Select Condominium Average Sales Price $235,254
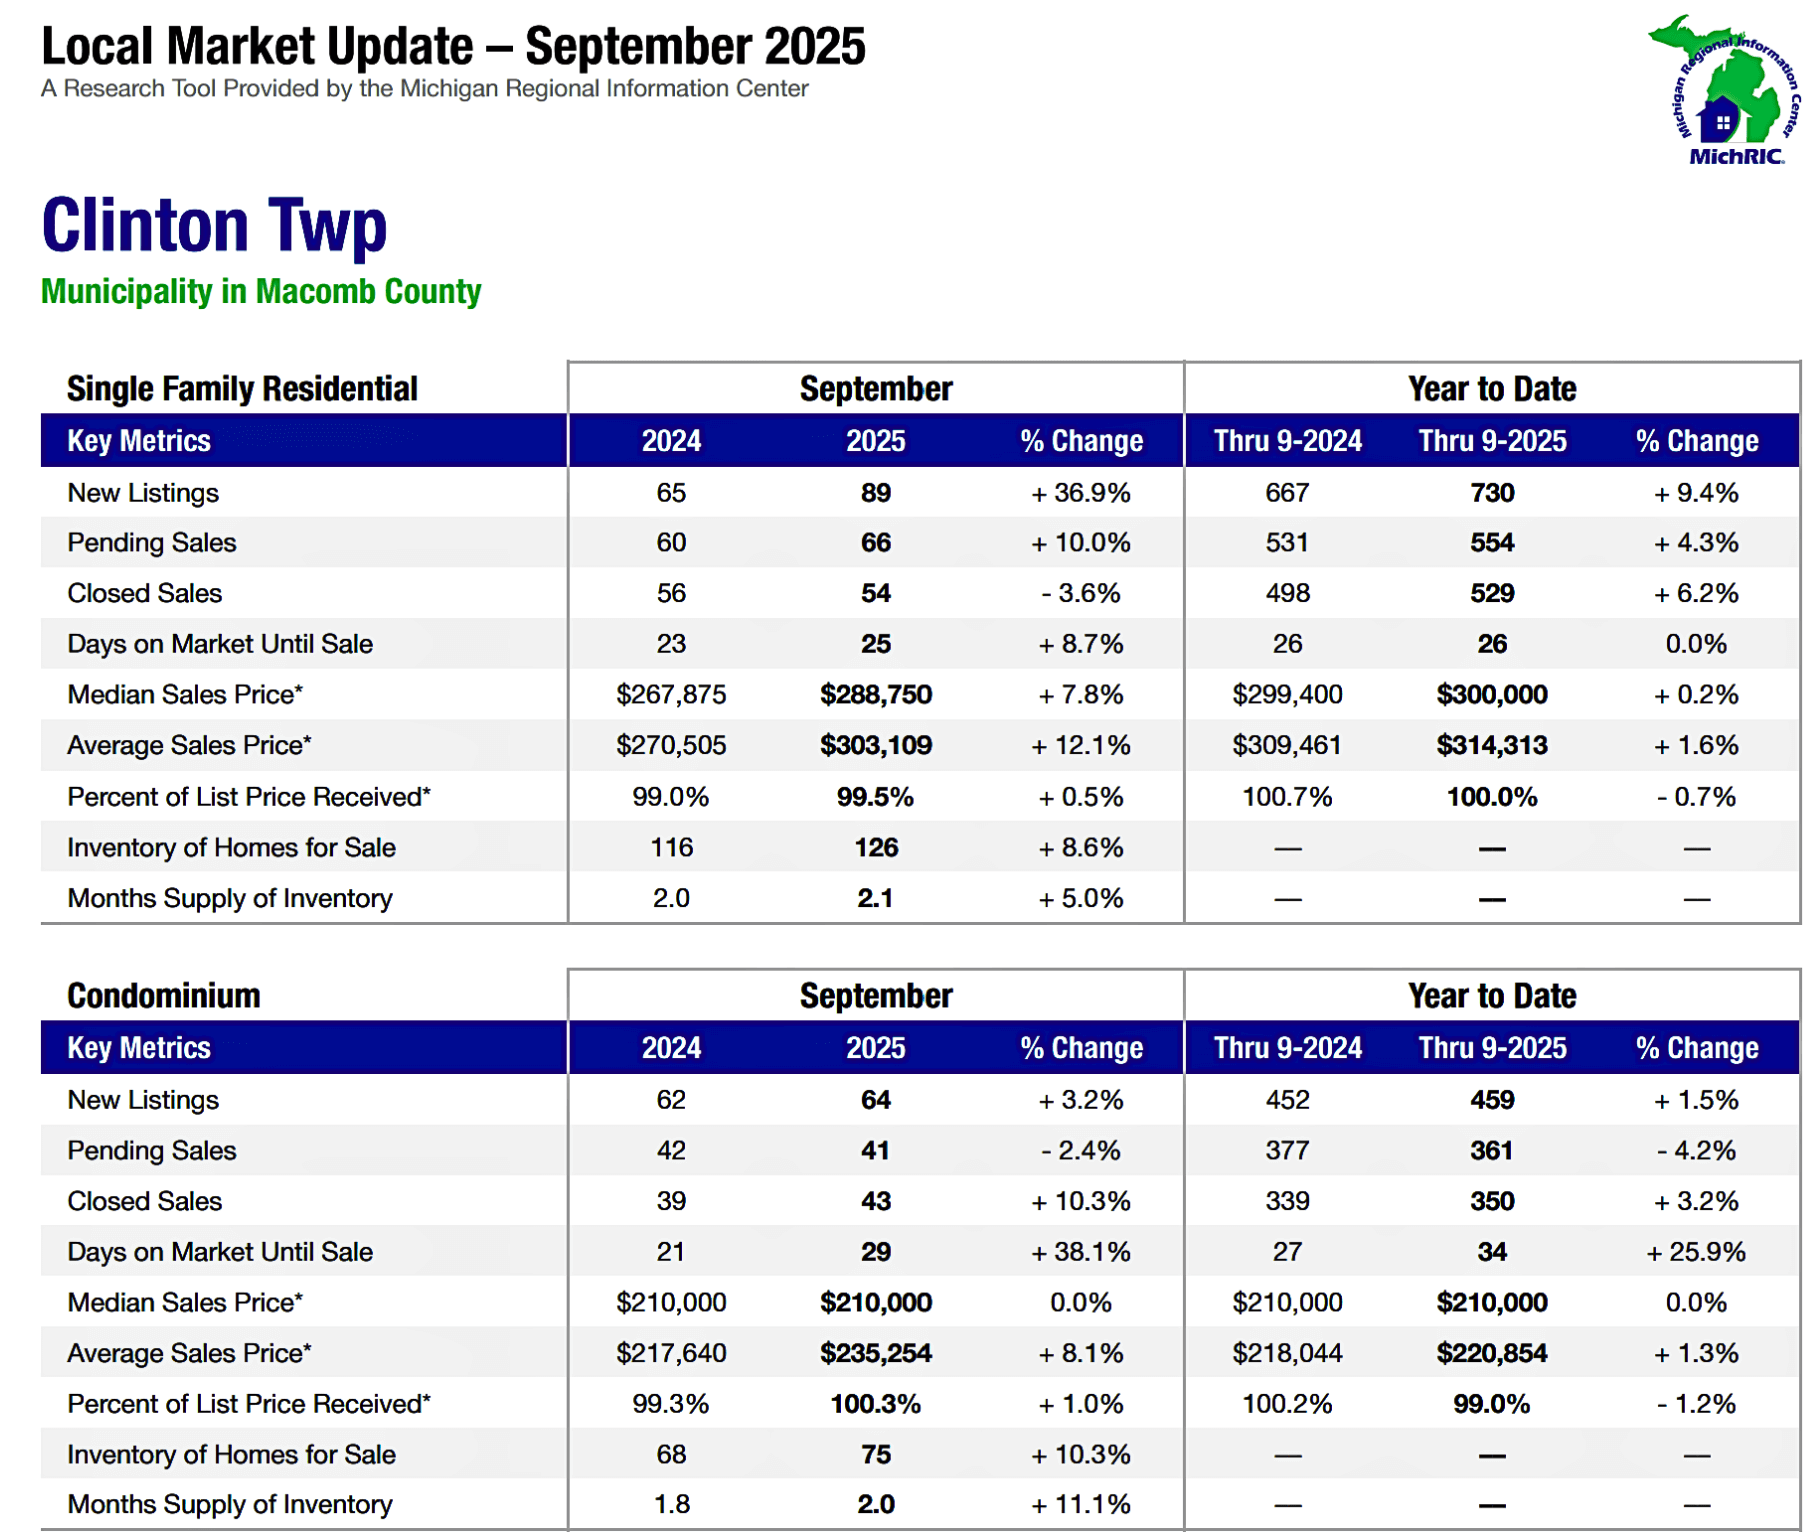The height and width of the screenshot is (1534, 1813). (875, 1354)
